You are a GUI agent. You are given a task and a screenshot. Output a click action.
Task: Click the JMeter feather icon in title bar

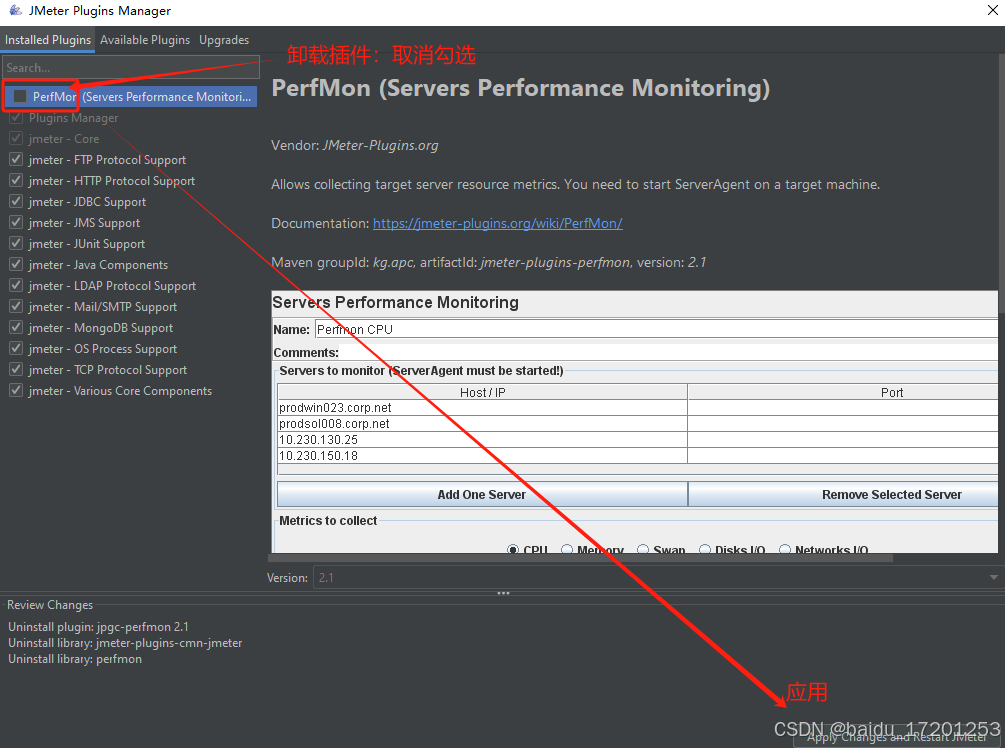pos(15,10)
